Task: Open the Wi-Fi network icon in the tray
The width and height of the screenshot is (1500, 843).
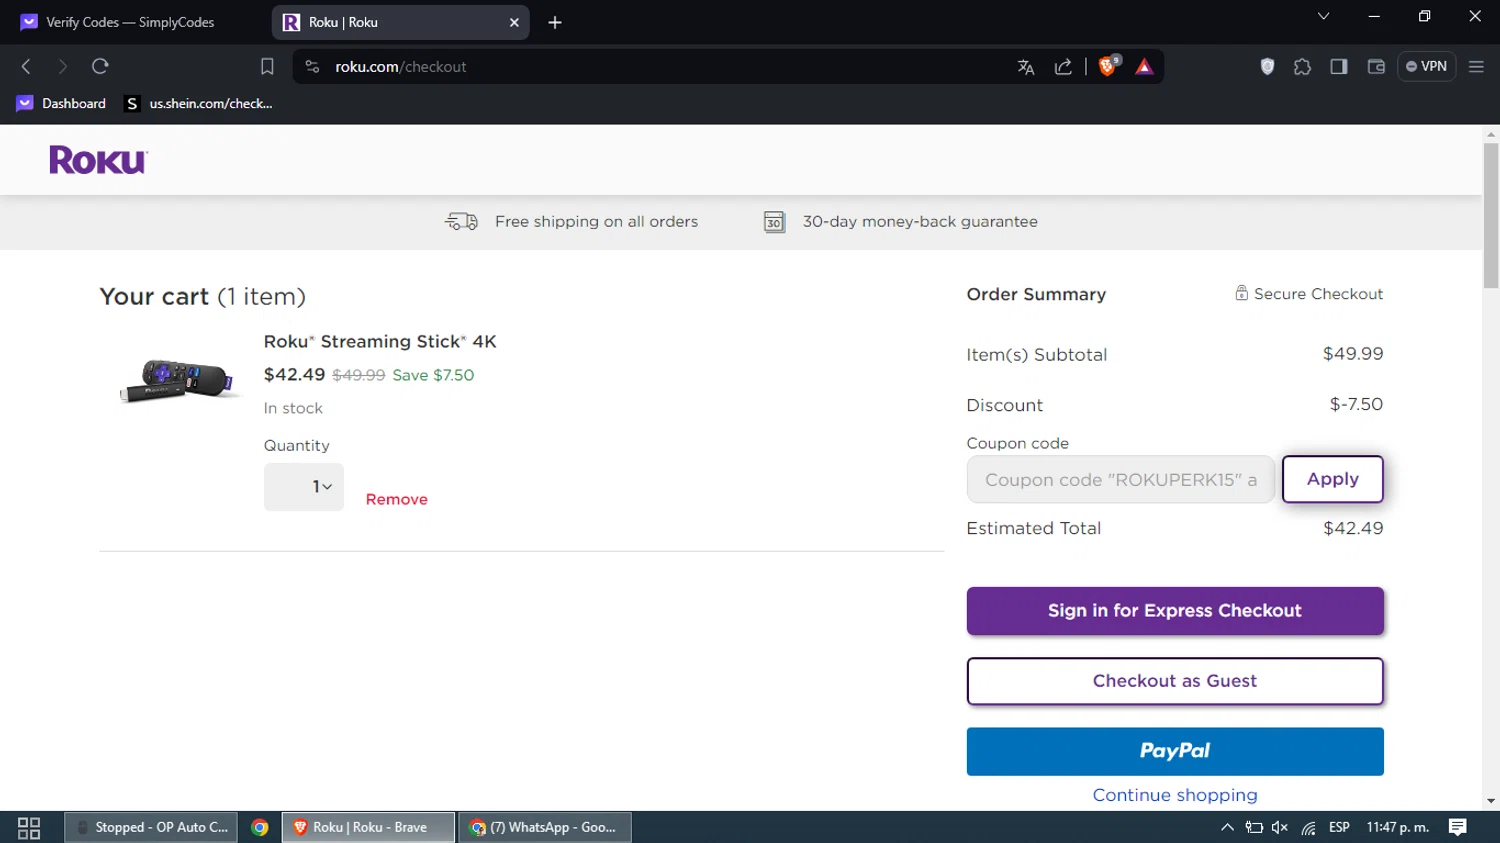Action: point(1308,827)
